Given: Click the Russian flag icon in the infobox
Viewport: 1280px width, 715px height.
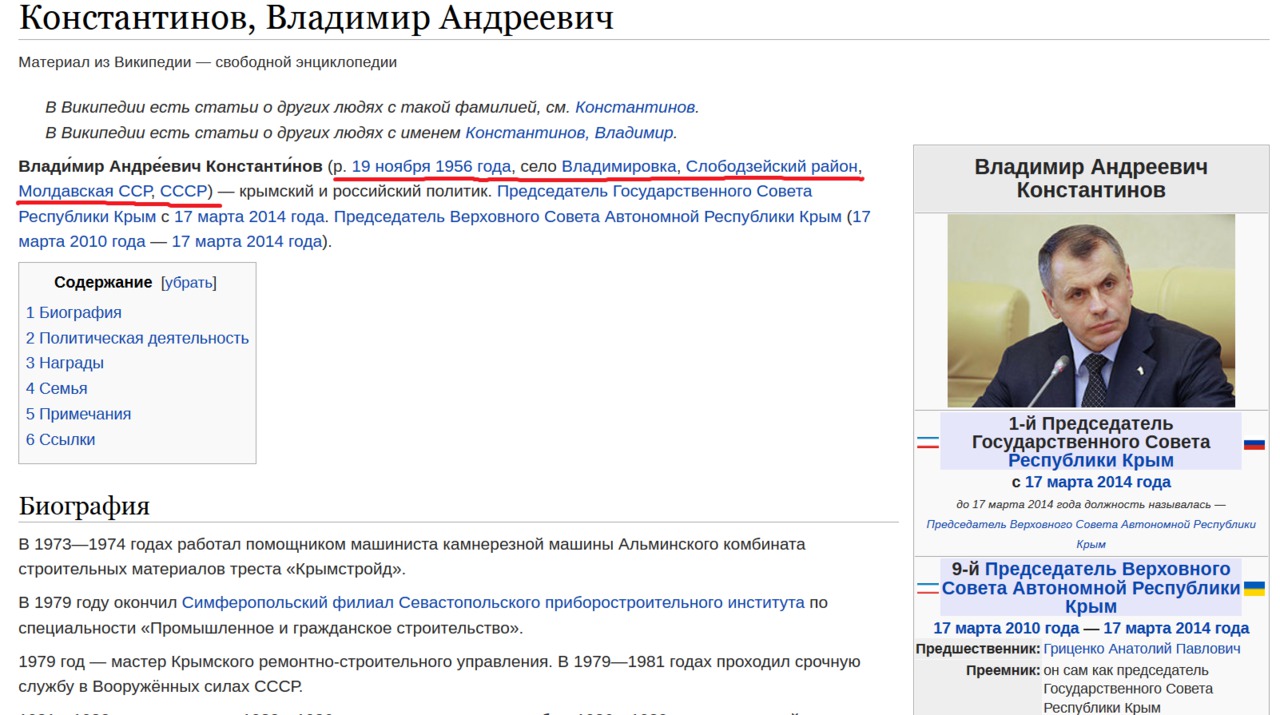Looking at the screenshot, I should coord(1254,443).
